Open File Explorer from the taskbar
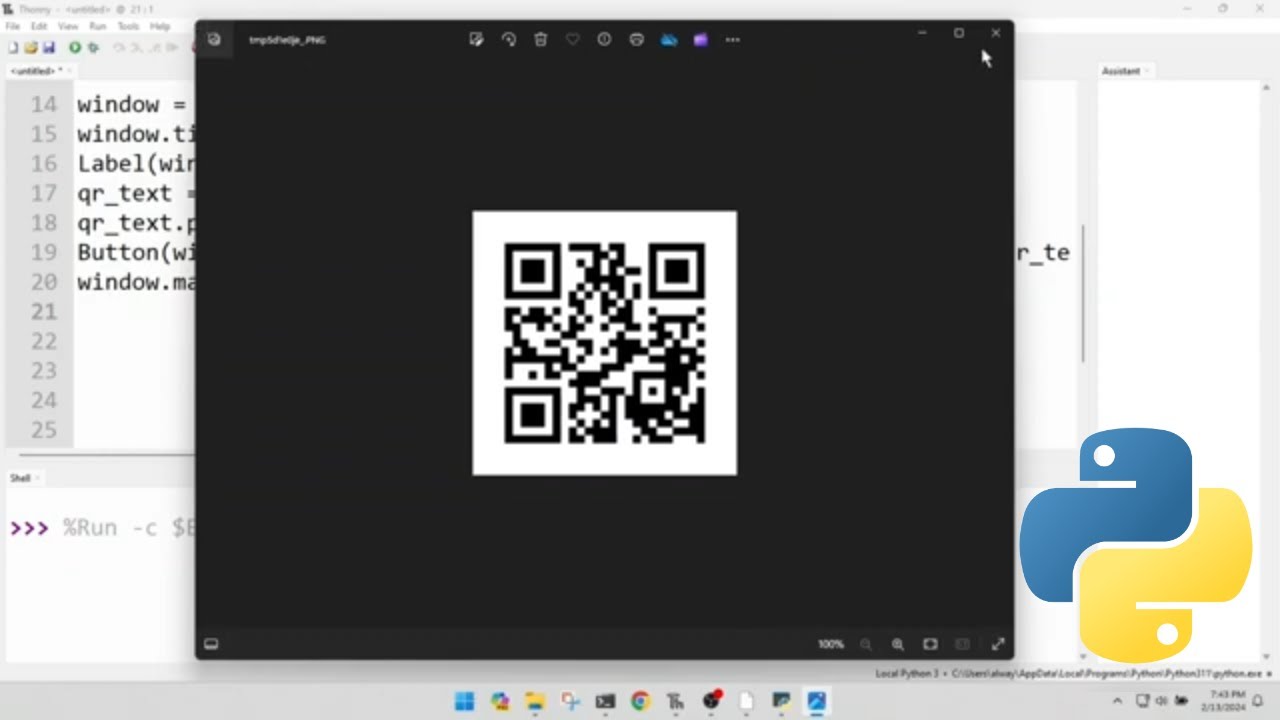Image resolution: width=1280 pixels, height=720 pixels. [535, 701]
